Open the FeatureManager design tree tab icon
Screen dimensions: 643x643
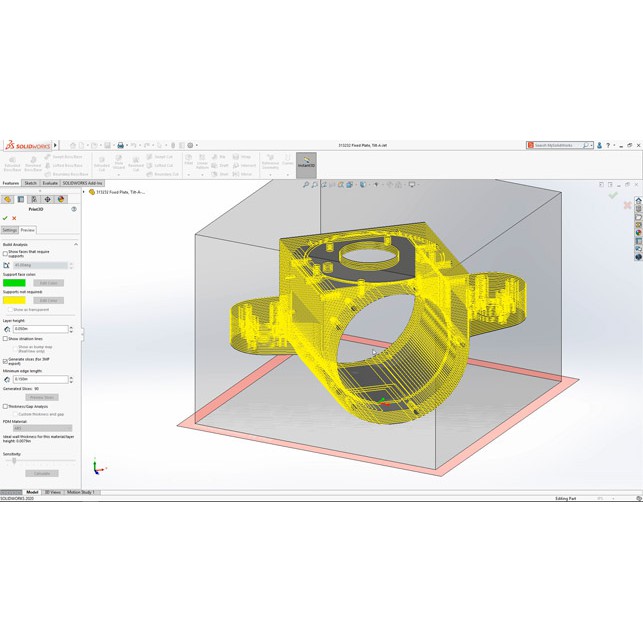click(x=8, y=199)
